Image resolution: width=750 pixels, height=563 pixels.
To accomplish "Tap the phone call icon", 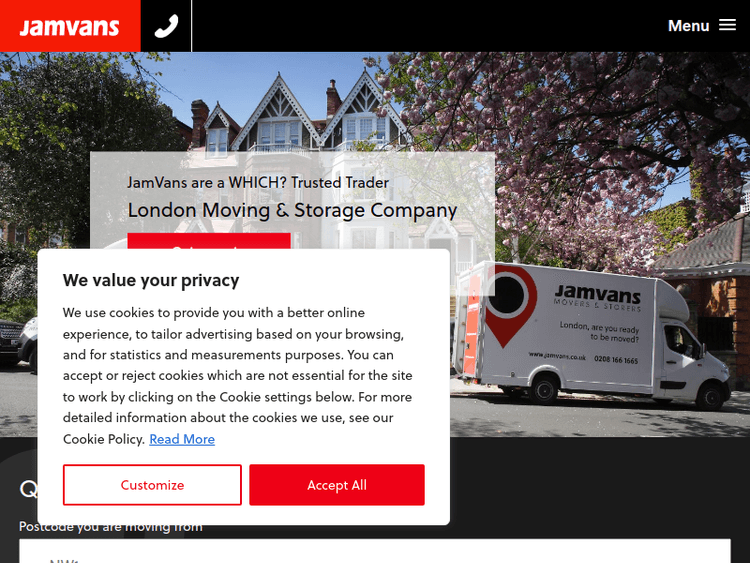I will 166,26.
